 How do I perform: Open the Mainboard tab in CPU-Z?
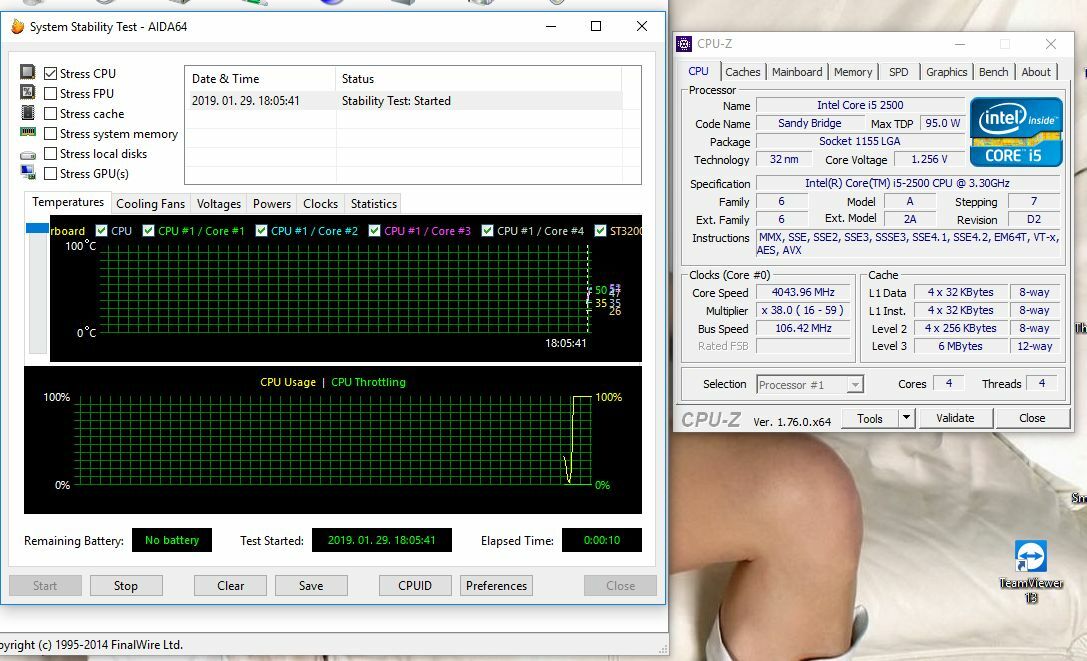tap(797, 72)
